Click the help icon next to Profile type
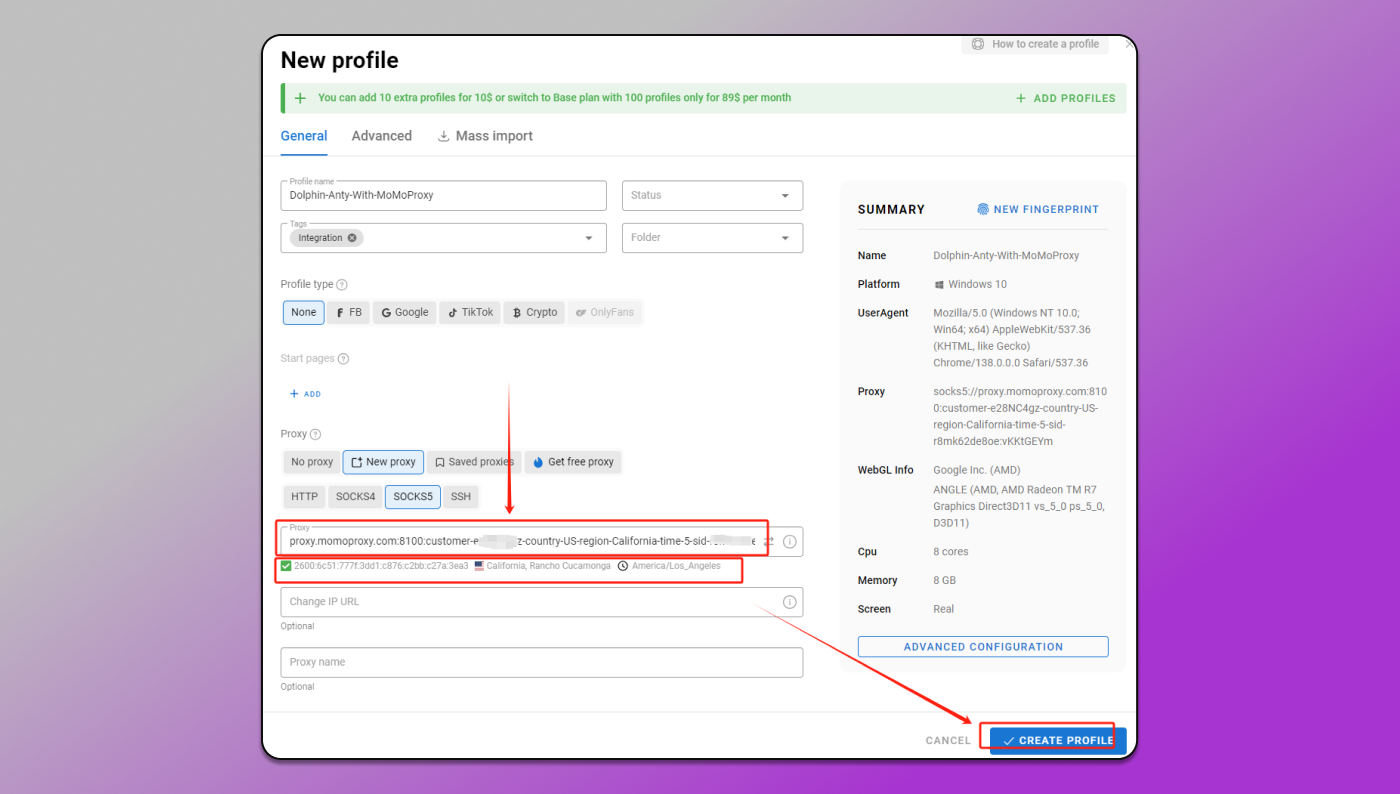The image size is (1400, 794). (342, 285)
